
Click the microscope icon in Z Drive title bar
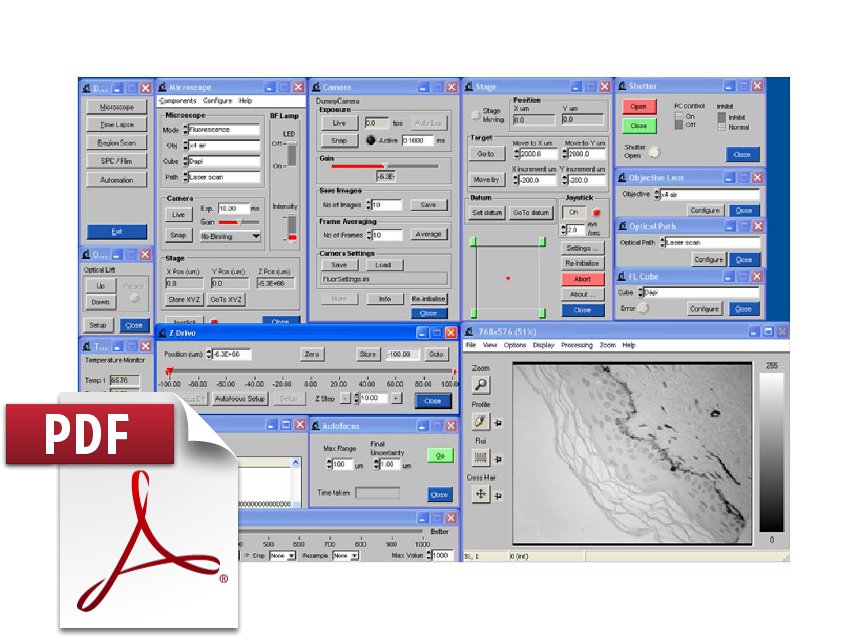pyautogui.click(x=163, y=332)
